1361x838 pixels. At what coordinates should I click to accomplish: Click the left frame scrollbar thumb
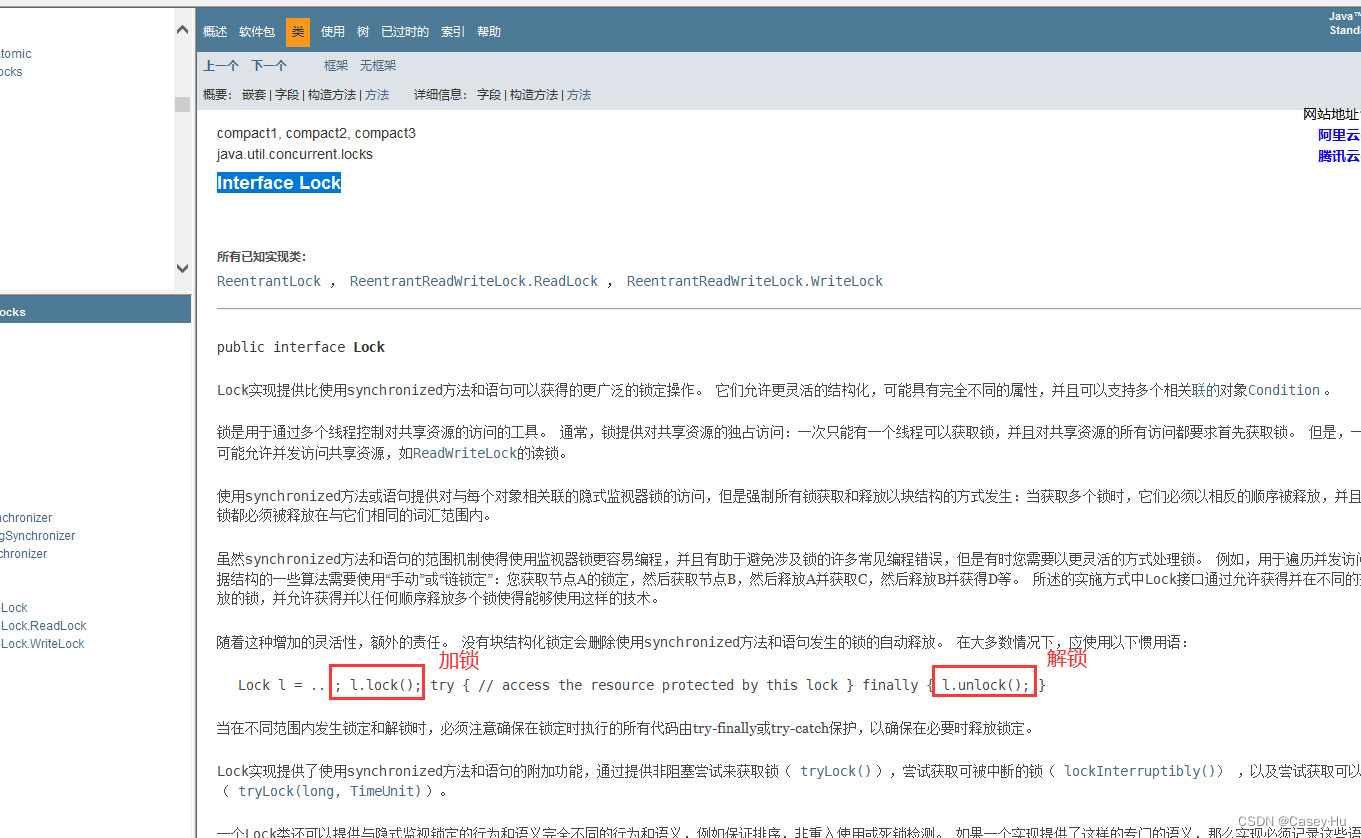(182, 104)
